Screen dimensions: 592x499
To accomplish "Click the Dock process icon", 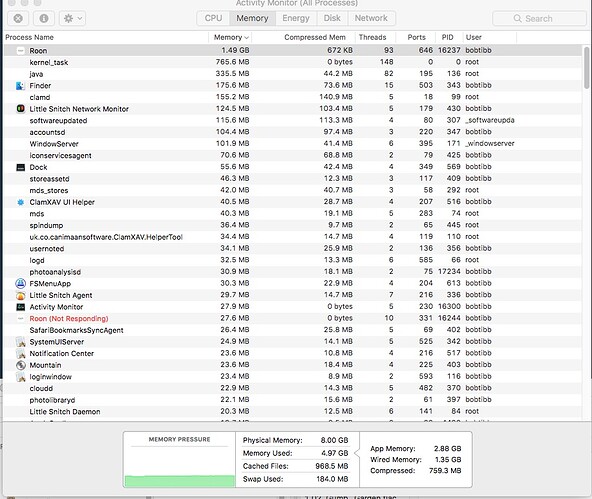I will 21,167.
